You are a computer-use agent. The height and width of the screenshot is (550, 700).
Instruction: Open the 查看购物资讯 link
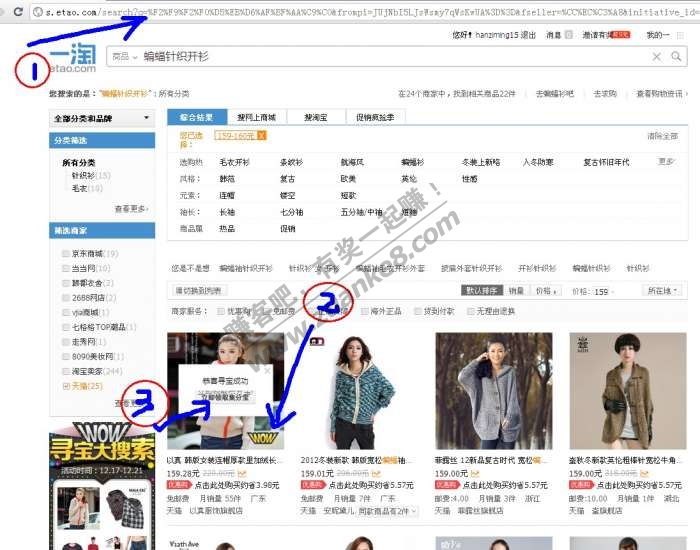(x=661, y=94)
